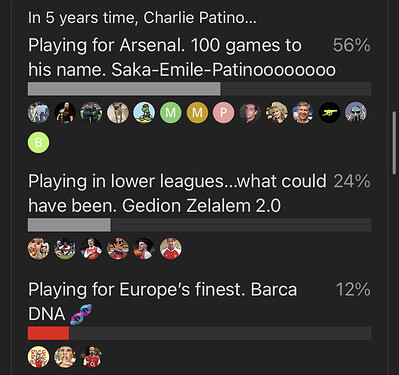The height and width of the screenshot is (375, 399).
Task: Click the 24% result bar
Action: [x=199, y=225]
